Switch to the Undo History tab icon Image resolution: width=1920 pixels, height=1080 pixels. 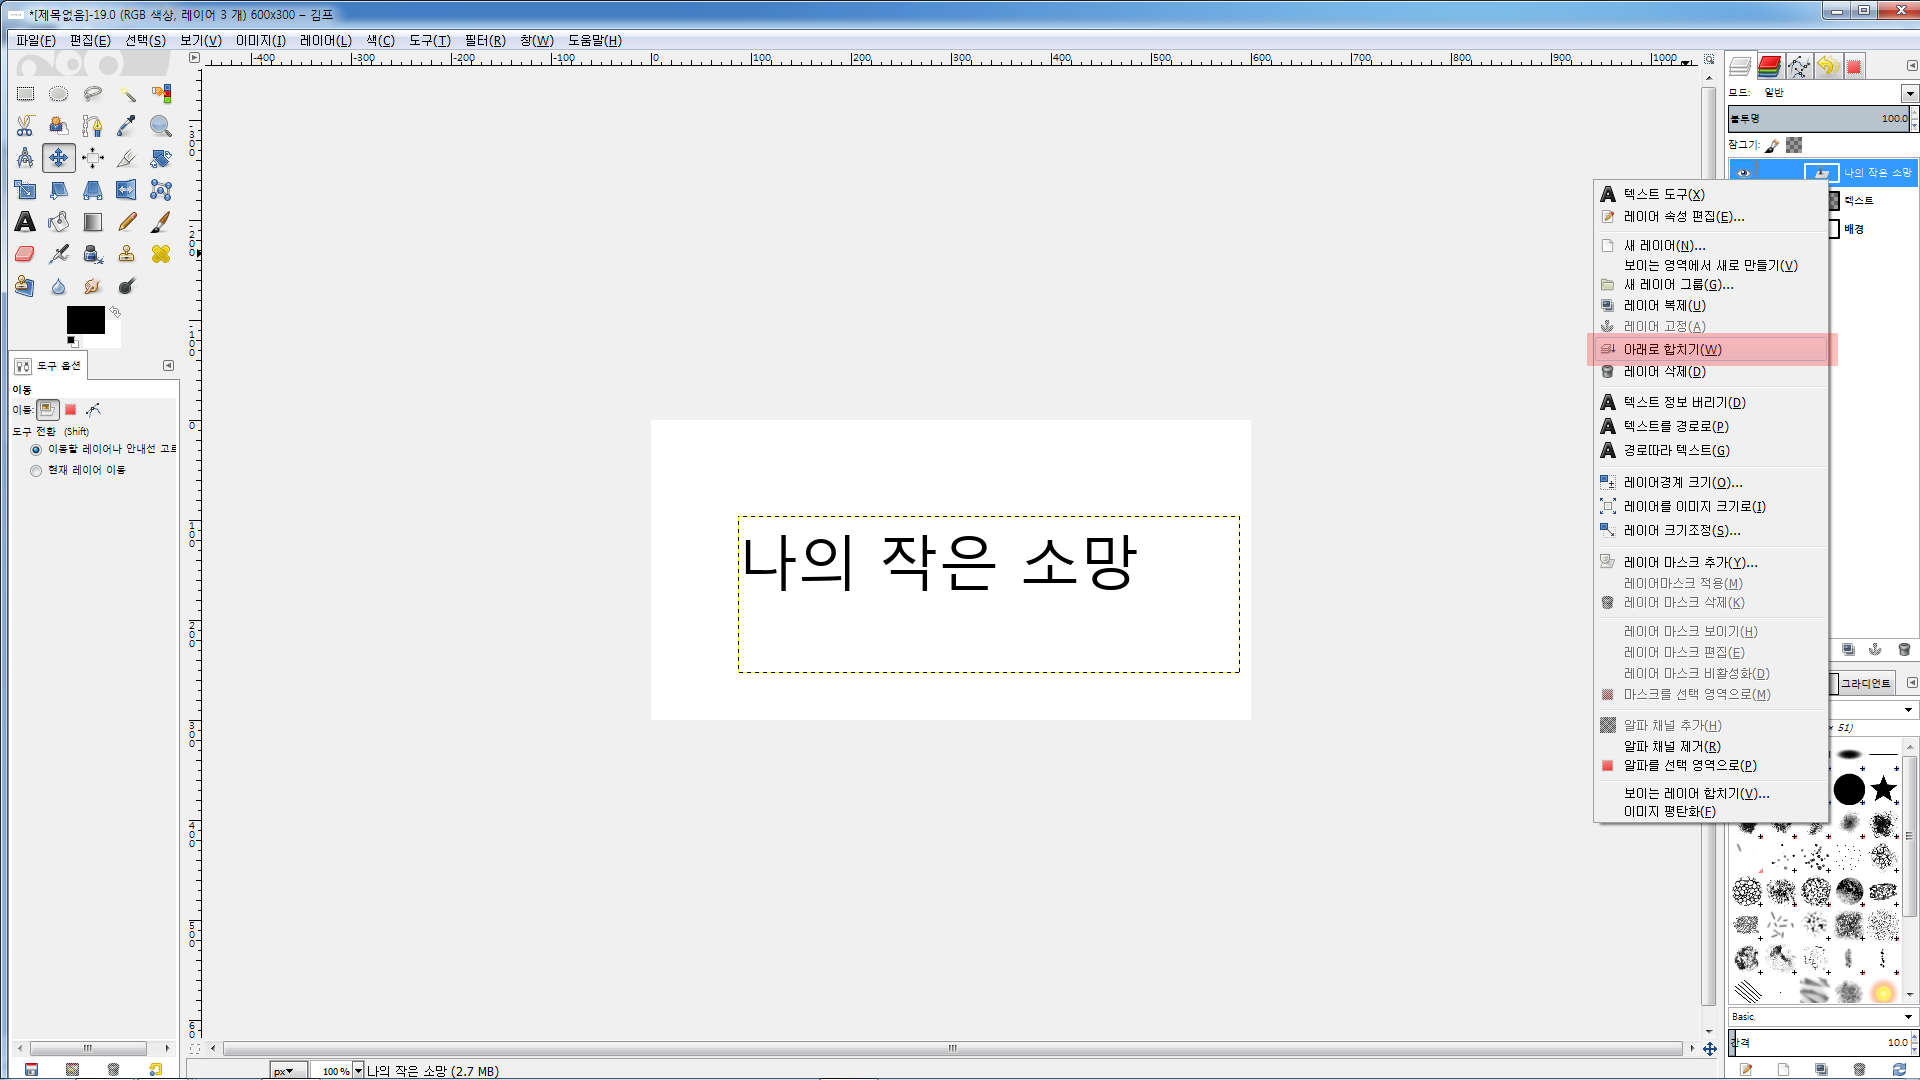point(1828,66)
